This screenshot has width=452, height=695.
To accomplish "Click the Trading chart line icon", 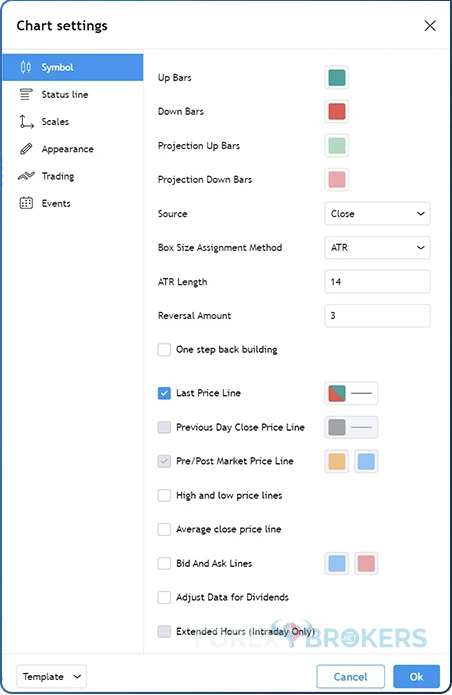I will (26, 176).
